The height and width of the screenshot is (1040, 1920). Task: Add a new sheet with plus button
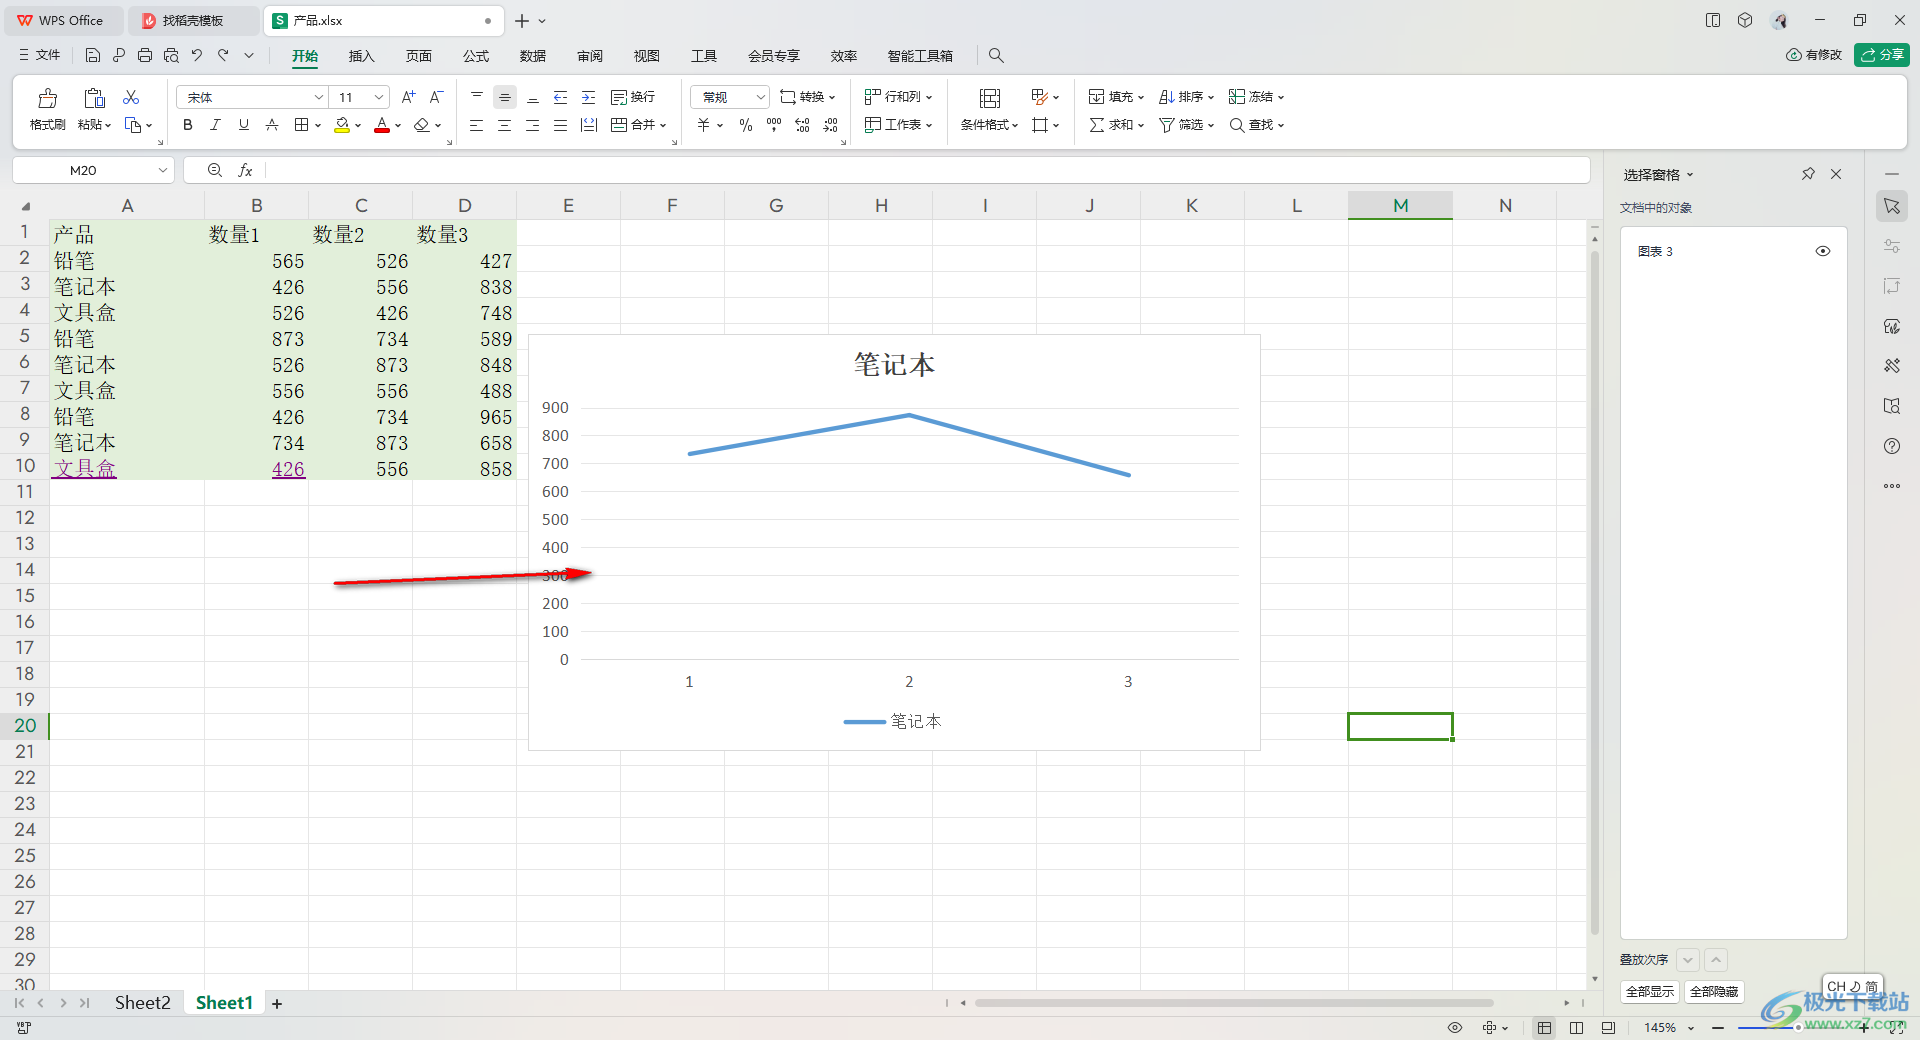click(x=277, y=1003)
